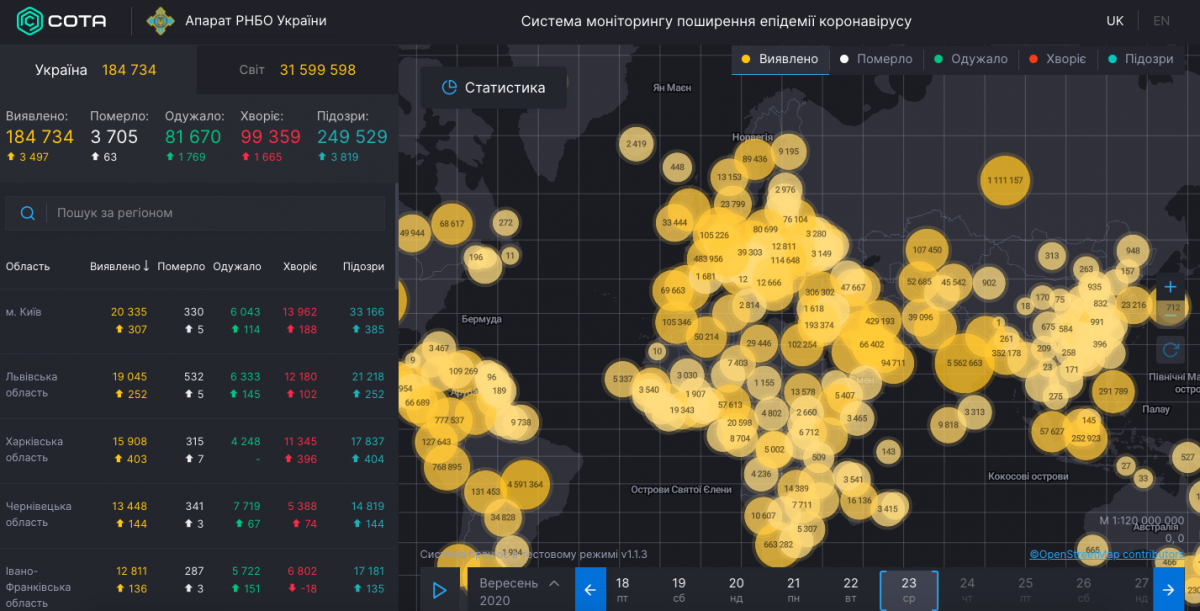Sort table by Виявлено column arrow
Viewport: 1200px width, 611px height.
[x=146, y=266]
